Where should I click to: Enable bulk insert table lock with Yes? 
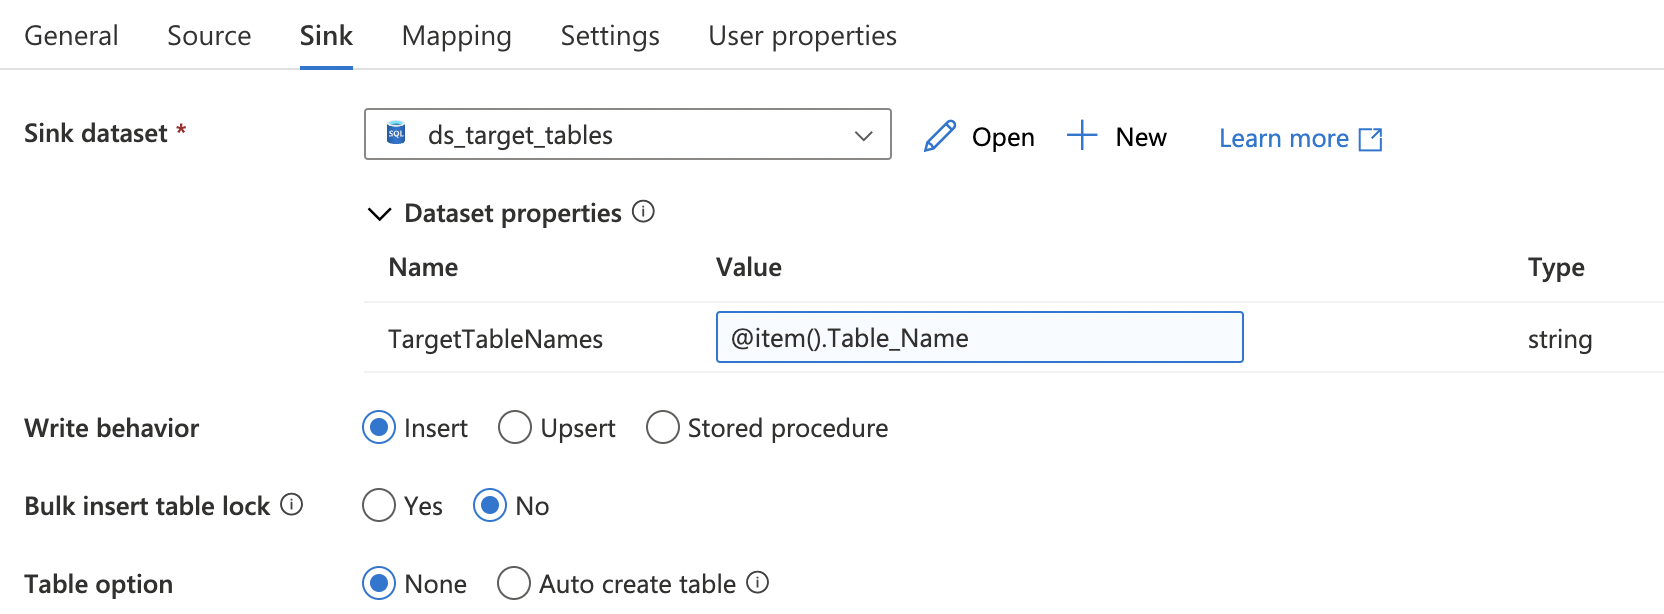[379, 506]
